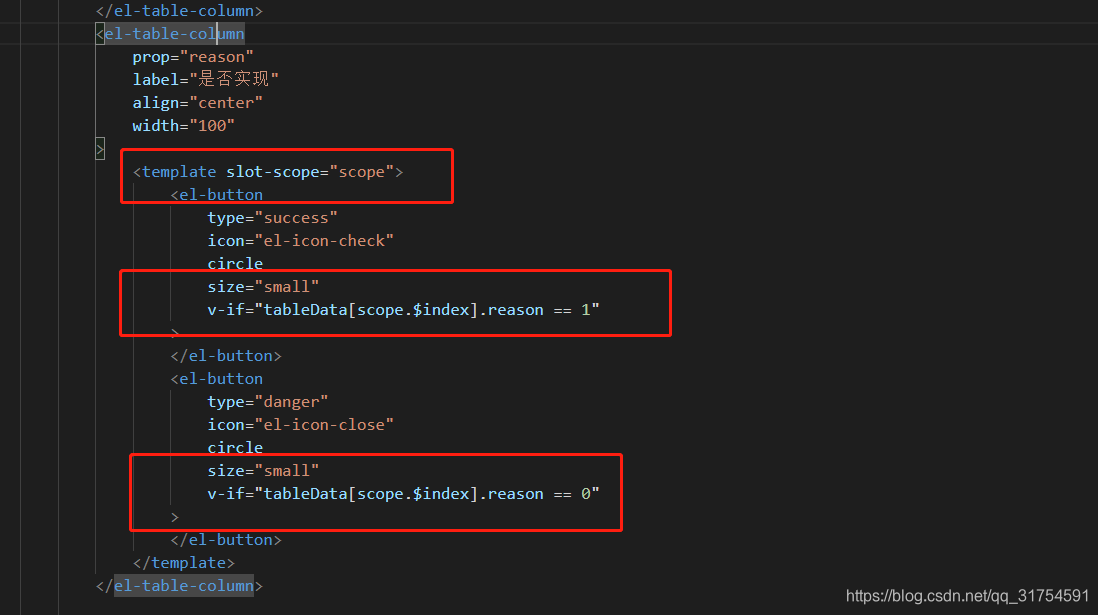The image size is (1098, 615).
Task: Click the </el-button> closing tag after the reason == 1 line
Action: (225, 356)
